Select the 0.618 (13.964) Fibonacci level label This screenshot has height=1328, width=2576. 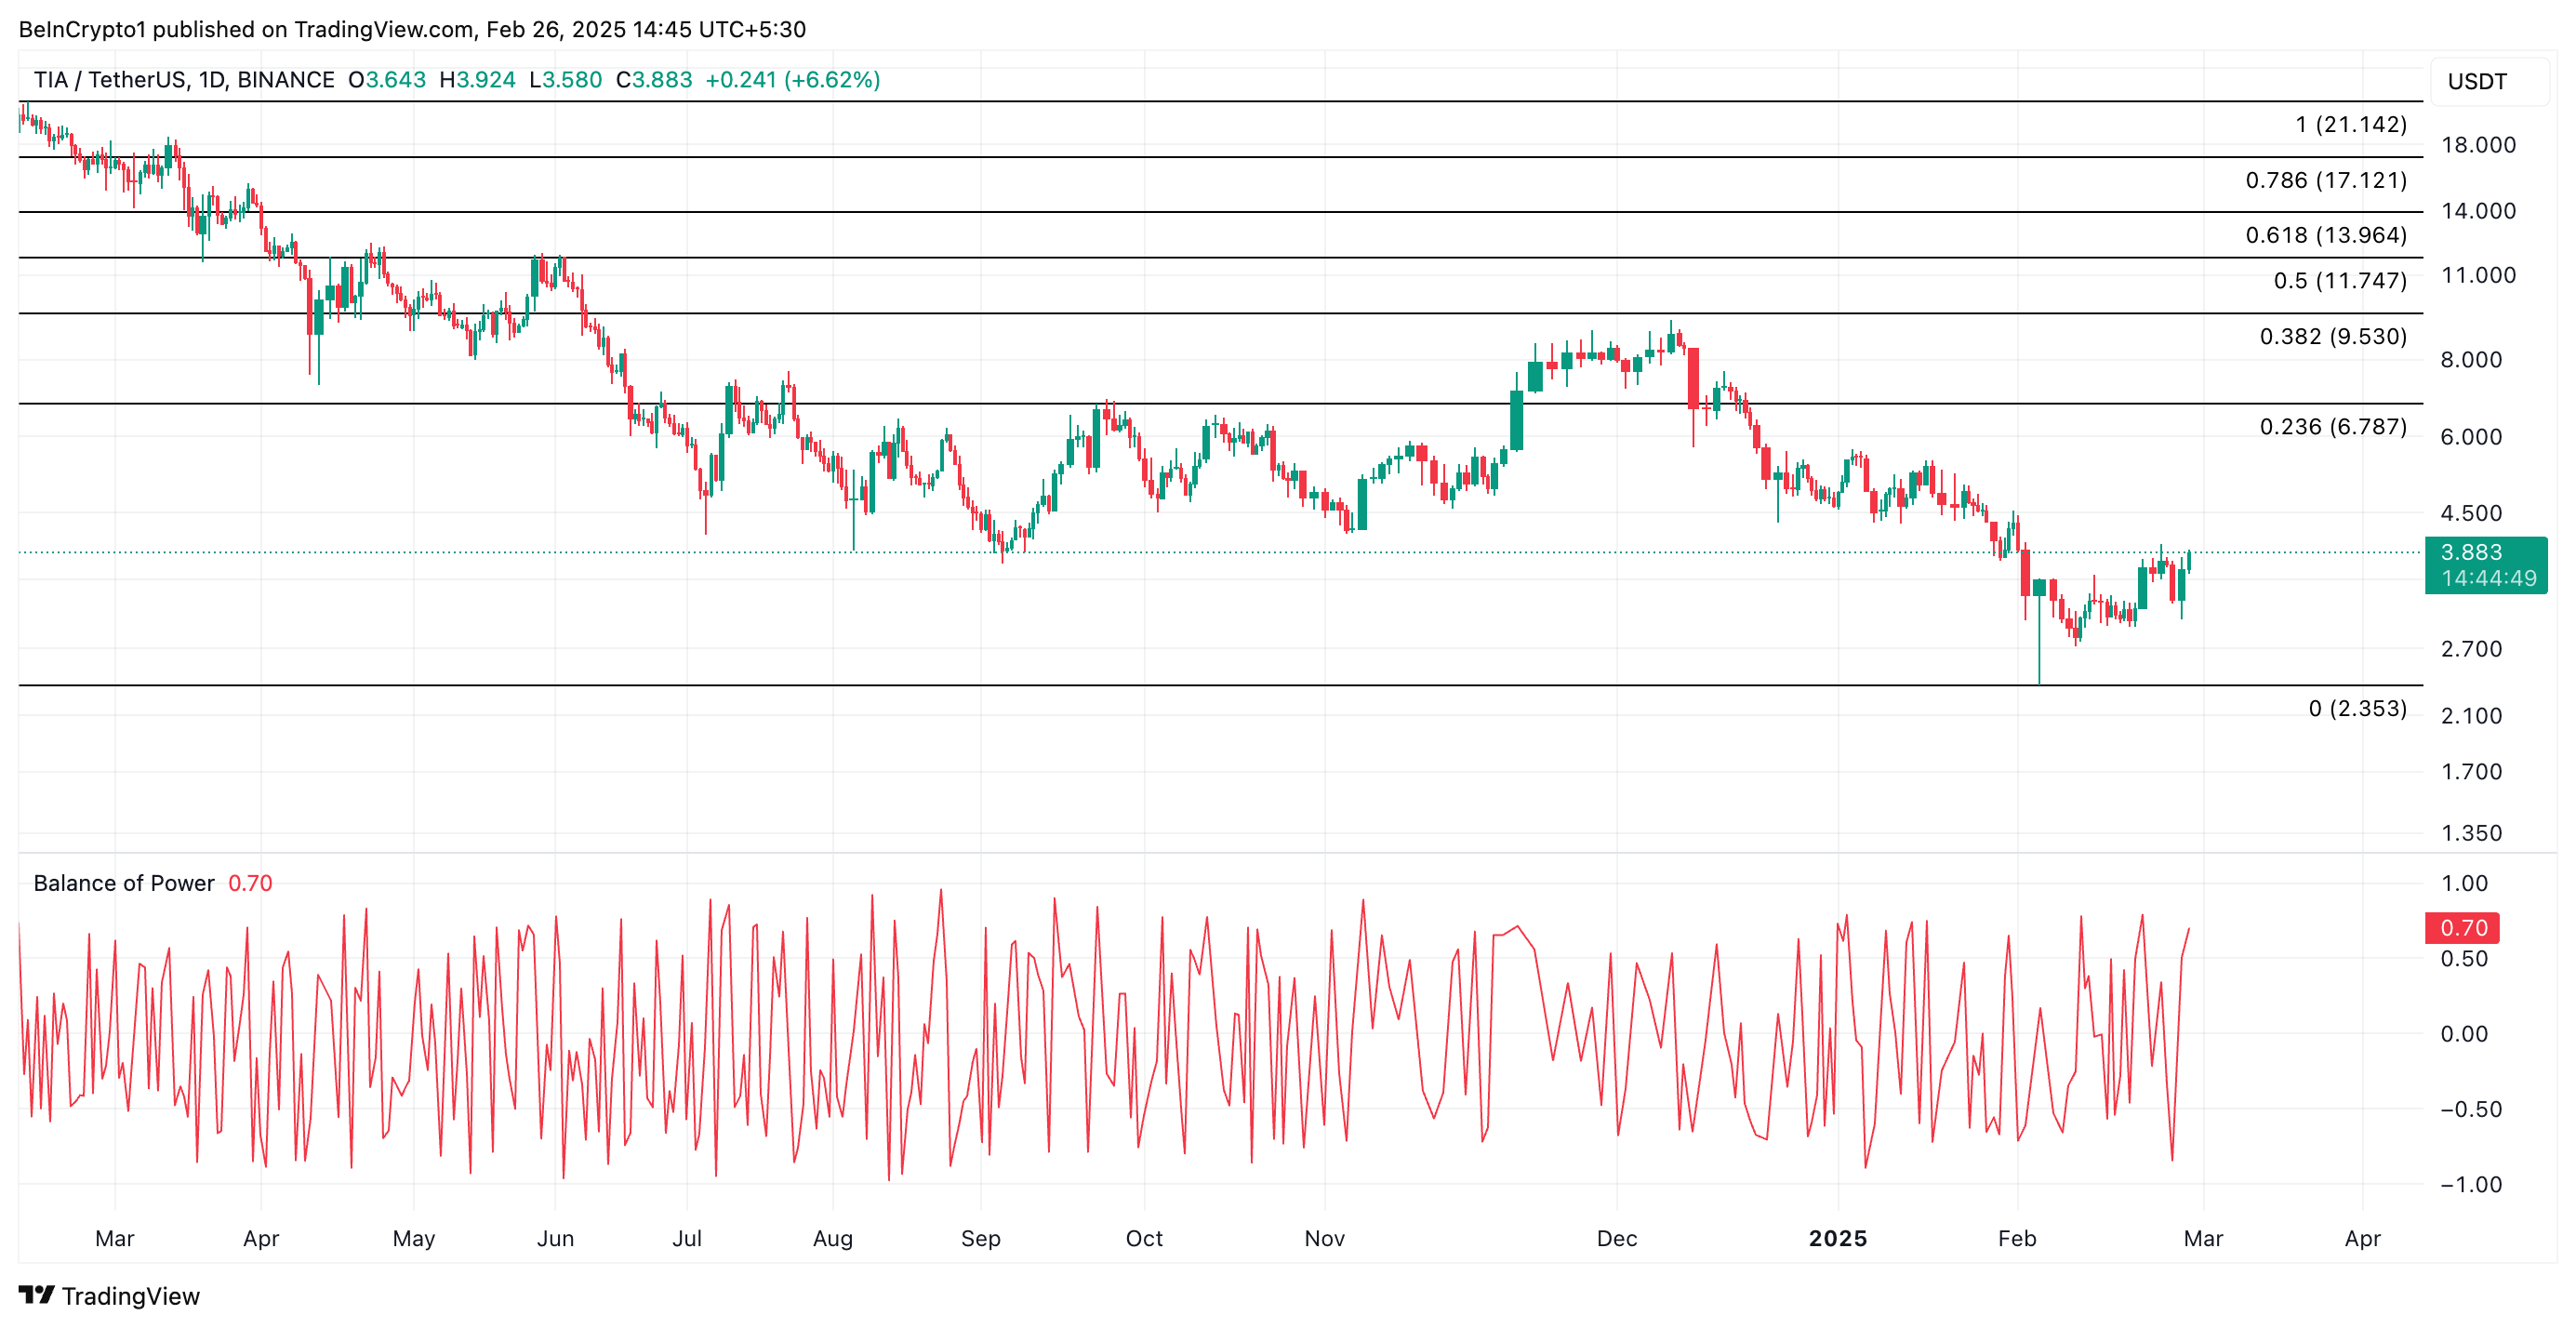[2325, 235]
